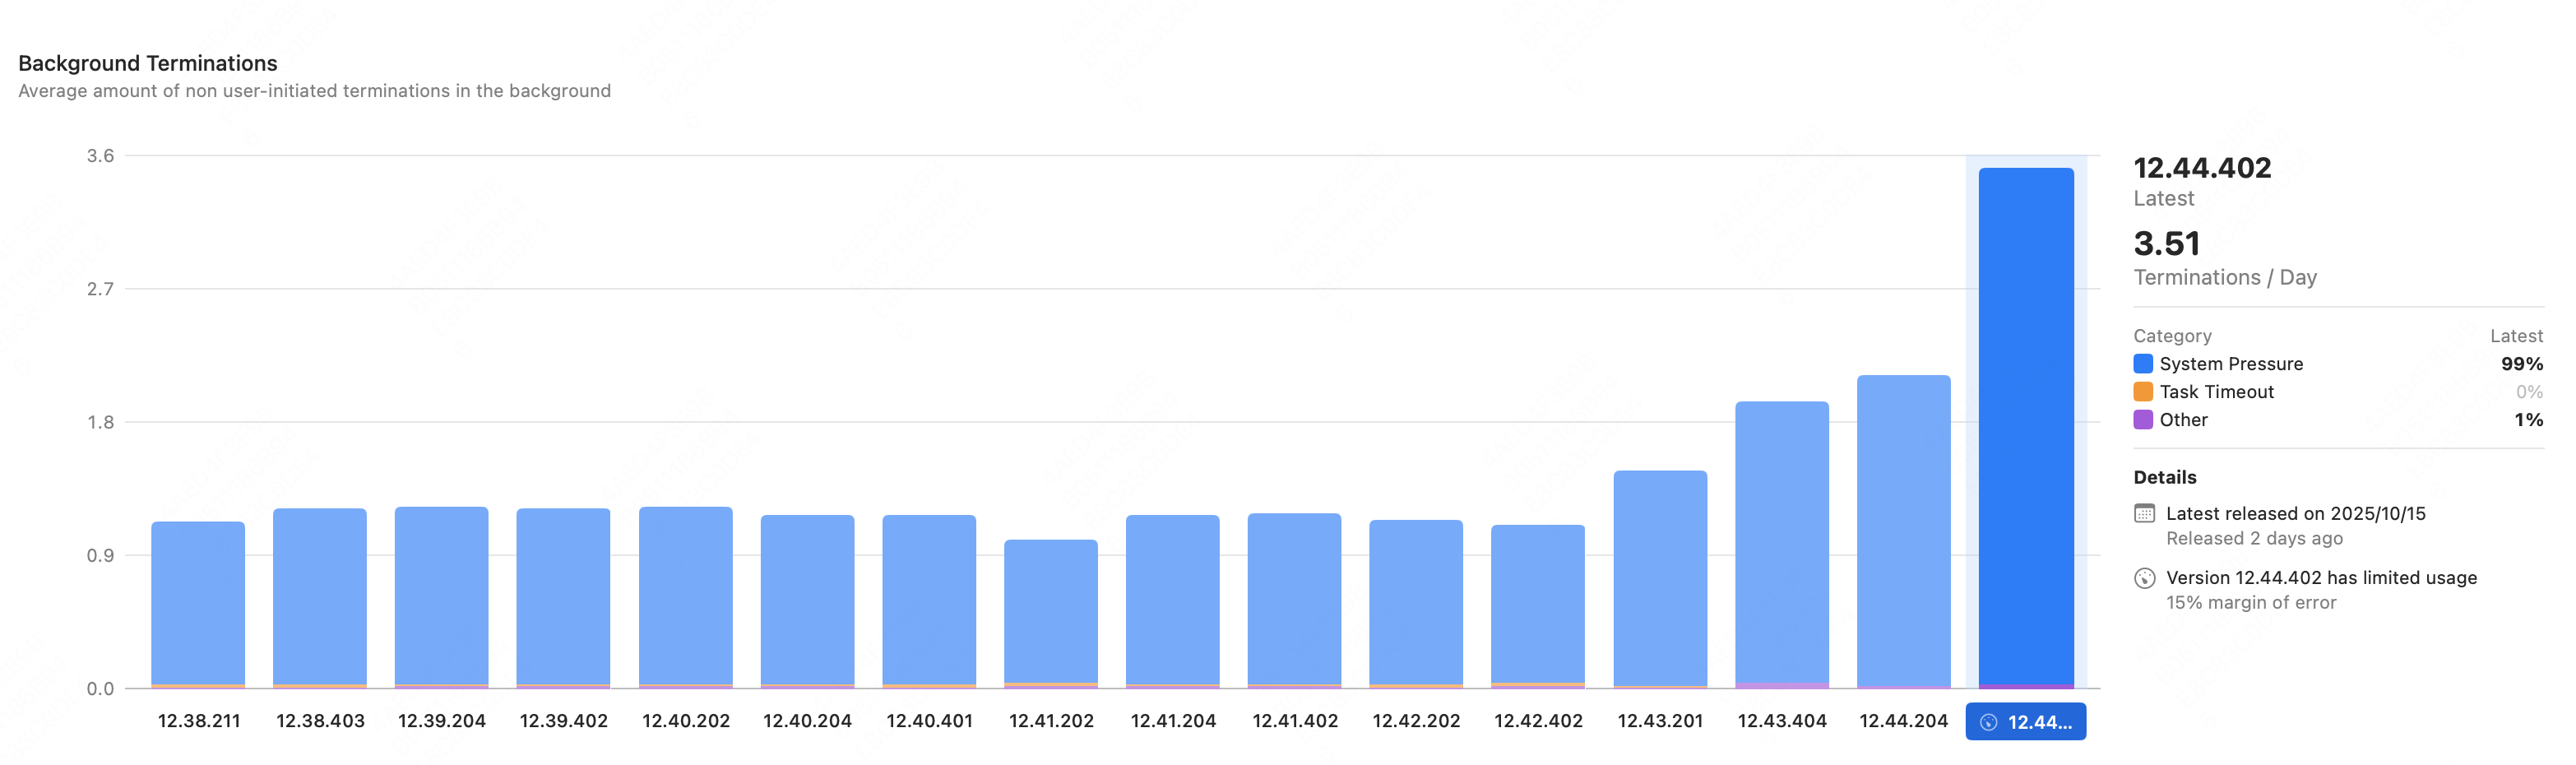
Task: Click the Task Timeout legend label
Action: (x=2216, y=392)
